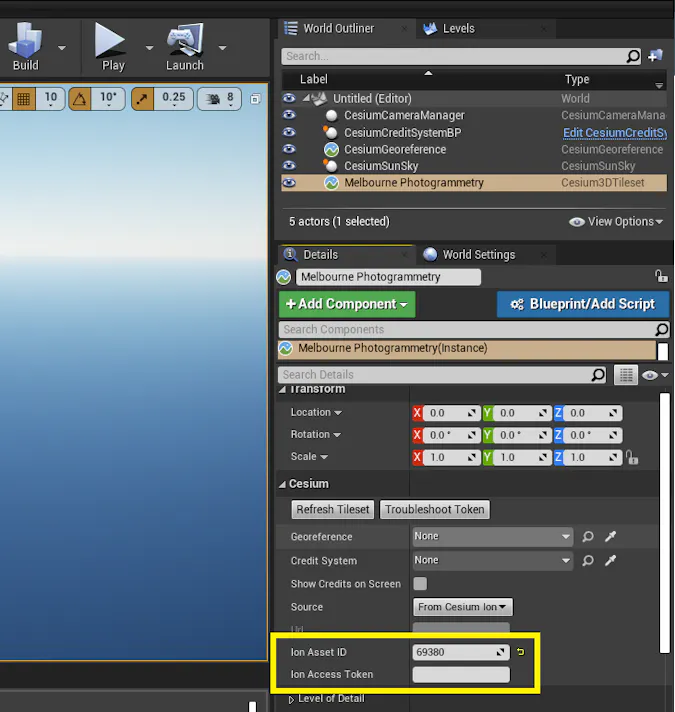675x712 pixels.
Task: Pick Credit System actor with eyedropper icon
Action: [611, 561]
